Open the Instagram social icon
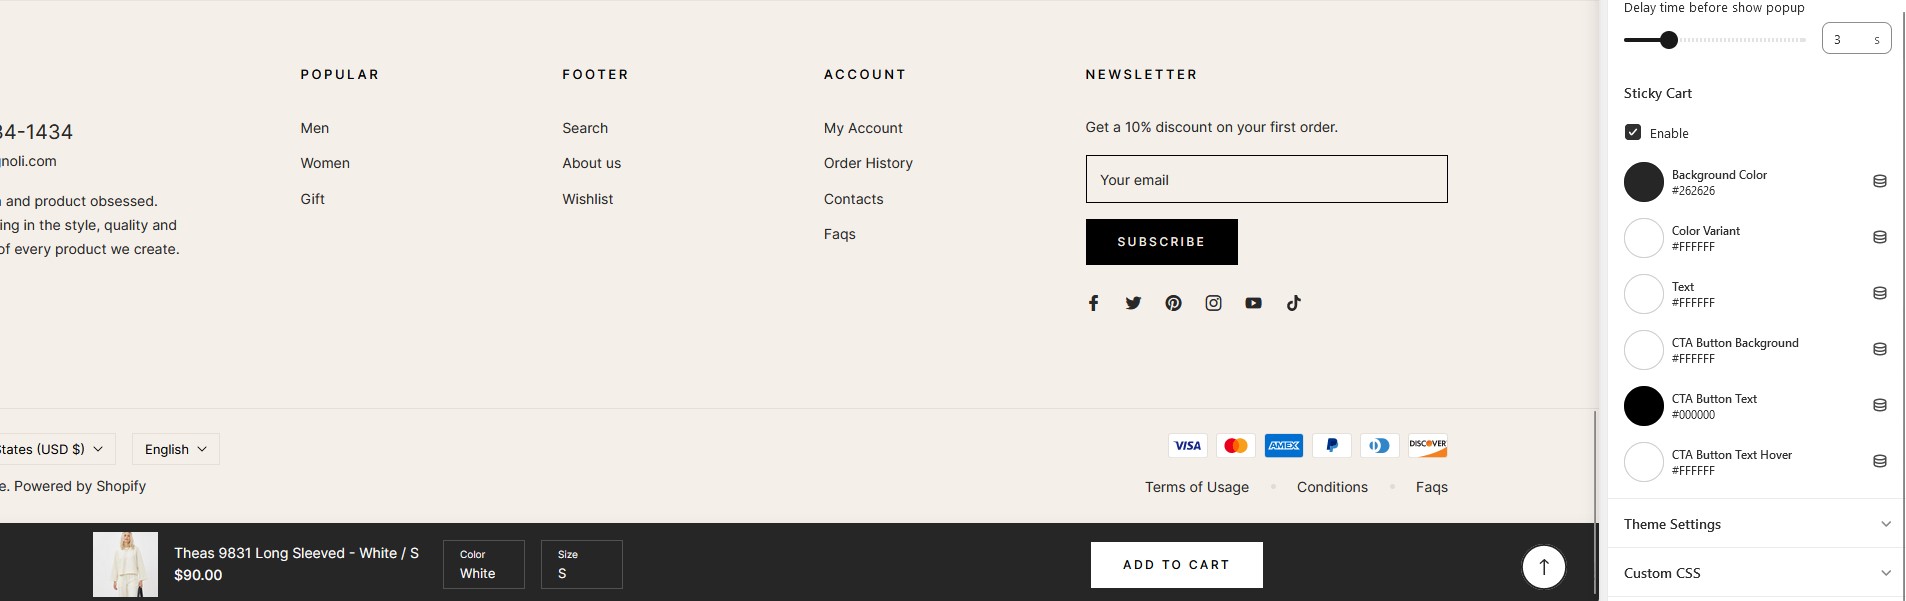1906x601 pixels. click(1213, 303)
